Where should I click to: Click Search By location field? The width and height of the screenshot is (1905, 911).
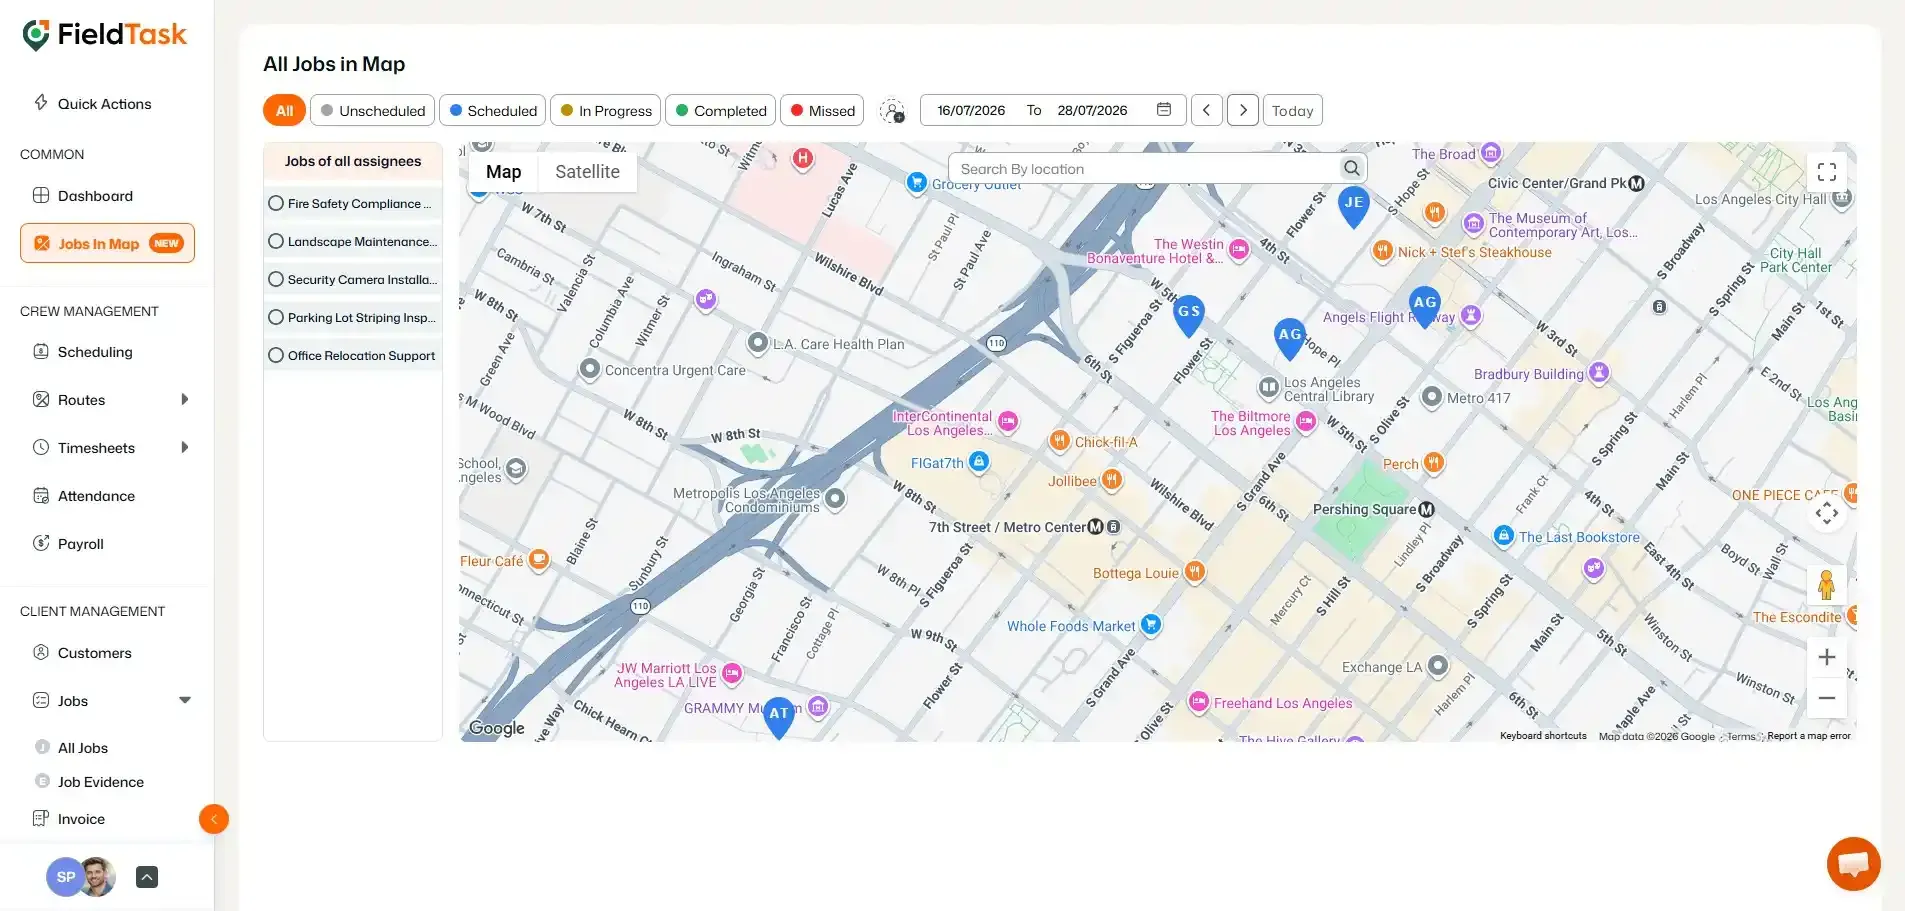click(1147, 169)
